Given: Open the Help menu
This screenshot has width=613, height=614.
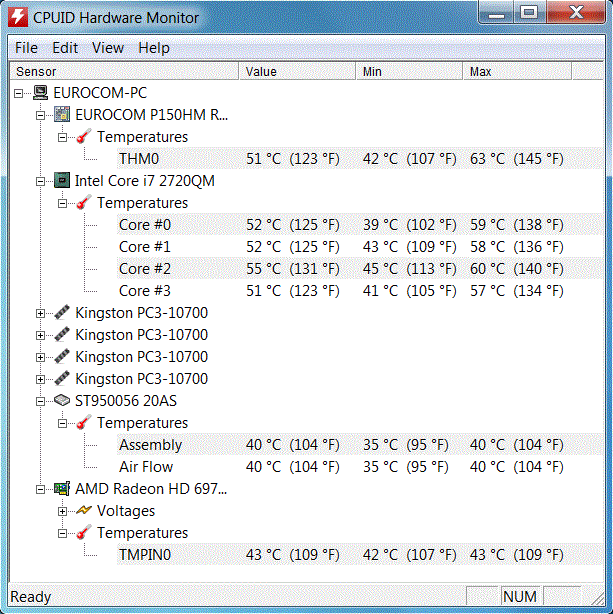Looking at the screenshot, I should tap(154, 48).
